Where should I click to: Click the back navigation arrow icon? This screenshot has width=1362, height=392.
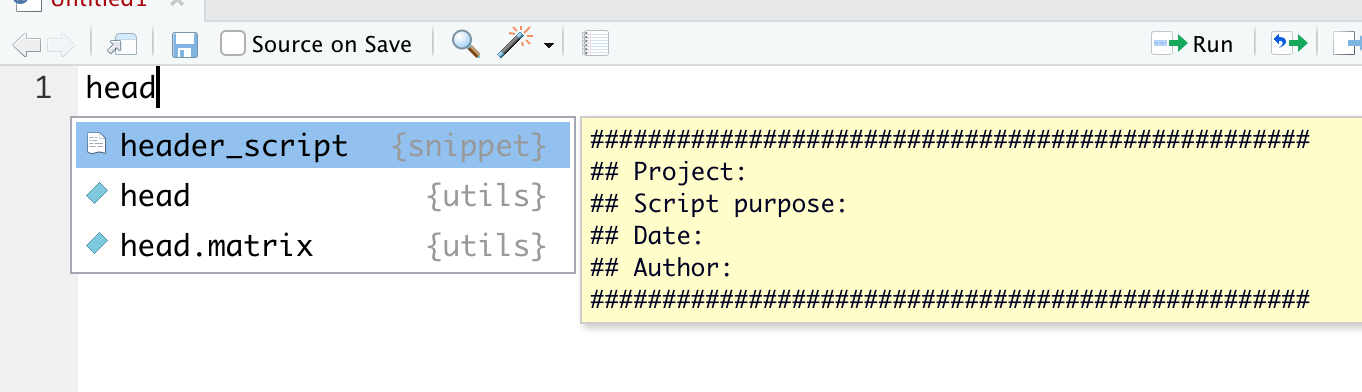pos(27,44)
